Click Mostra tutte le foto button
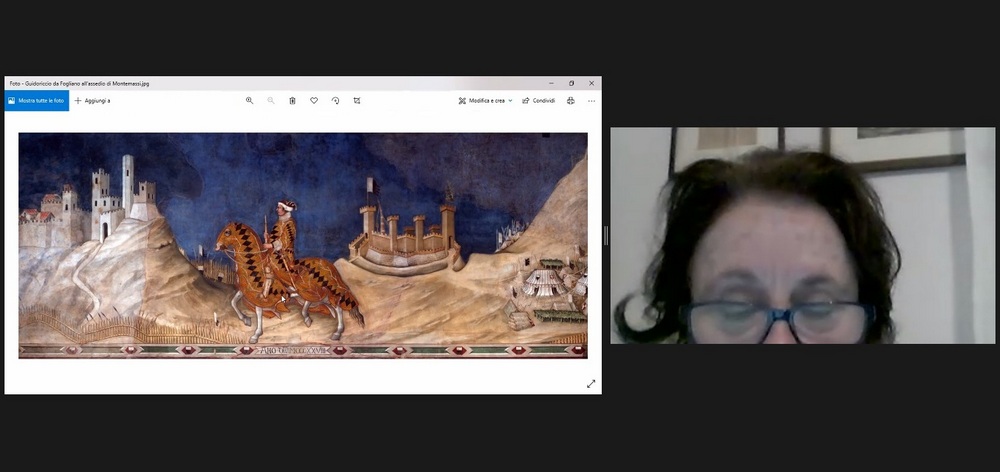The width and height of the screenshot is (1000, 472). (36, 101)
